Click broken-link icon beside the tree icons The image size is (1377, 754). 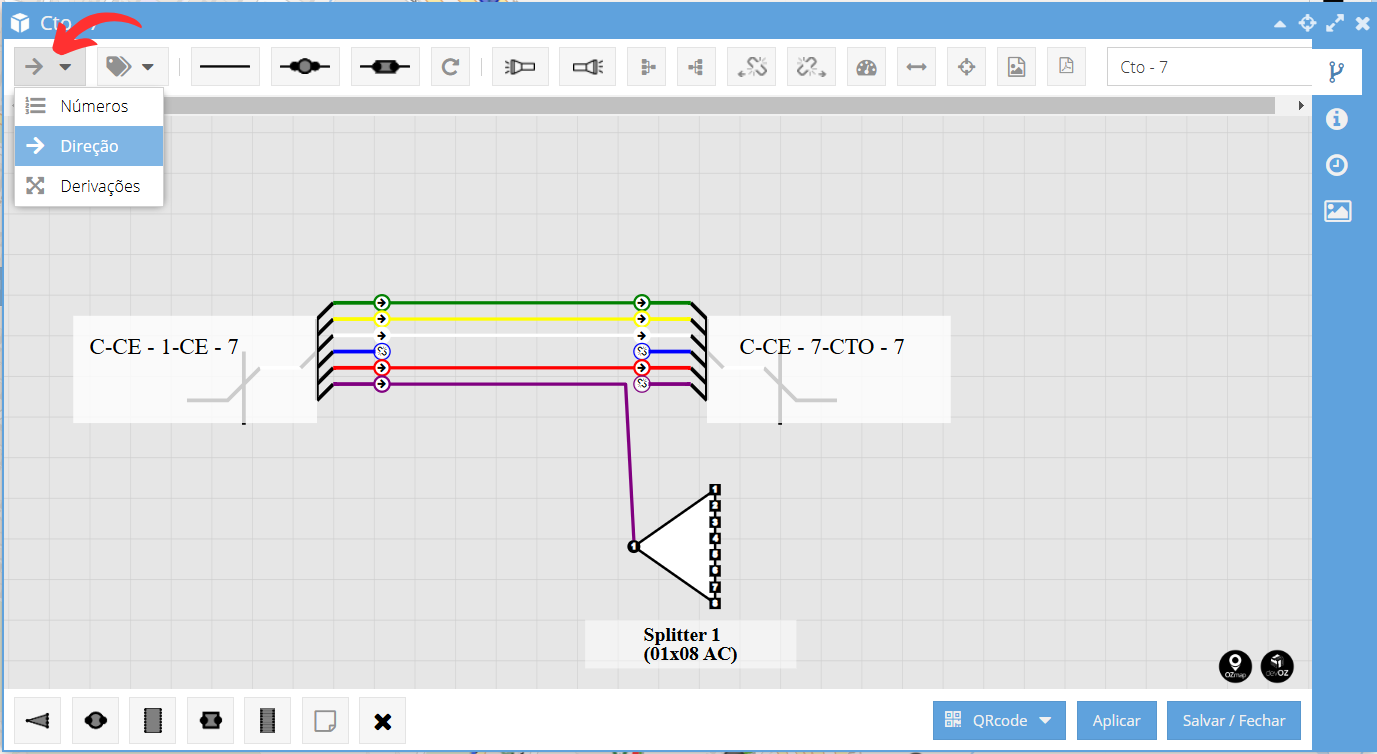point(752,67)
